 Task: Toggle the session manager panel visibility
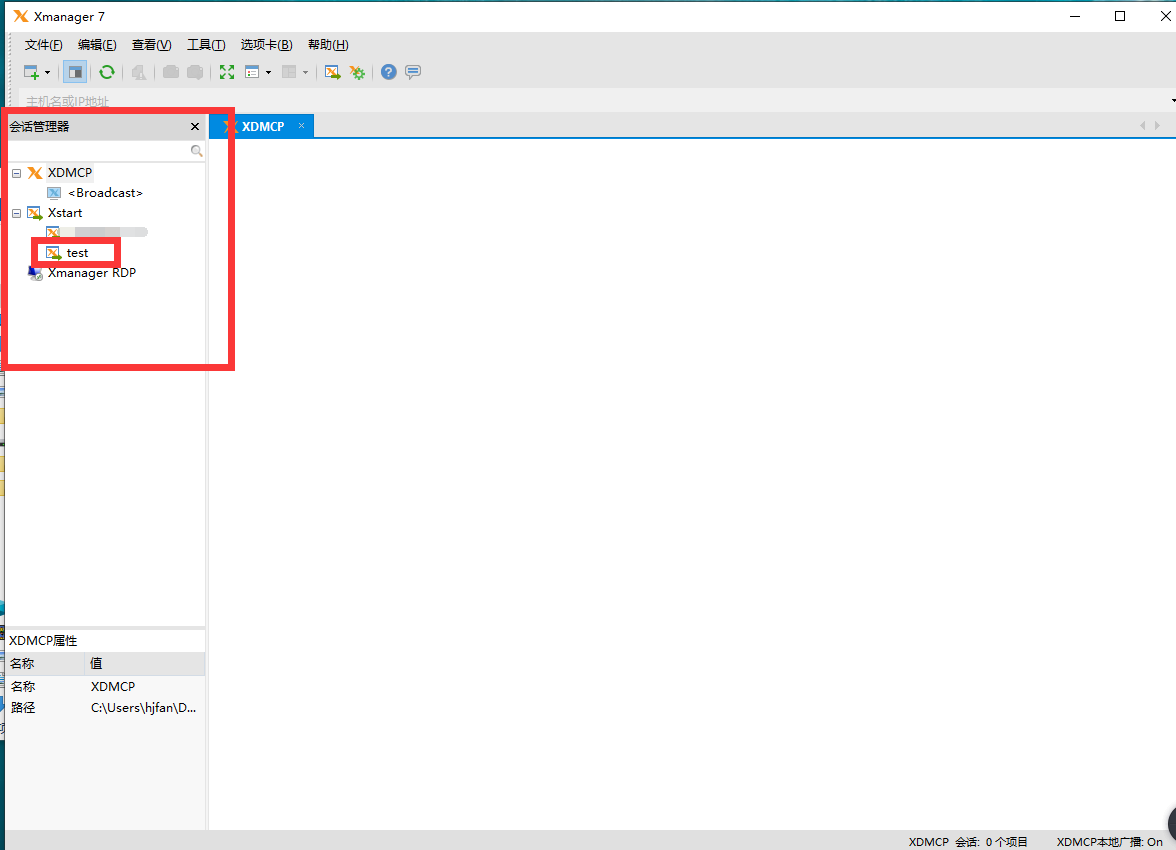pos(74,72)
